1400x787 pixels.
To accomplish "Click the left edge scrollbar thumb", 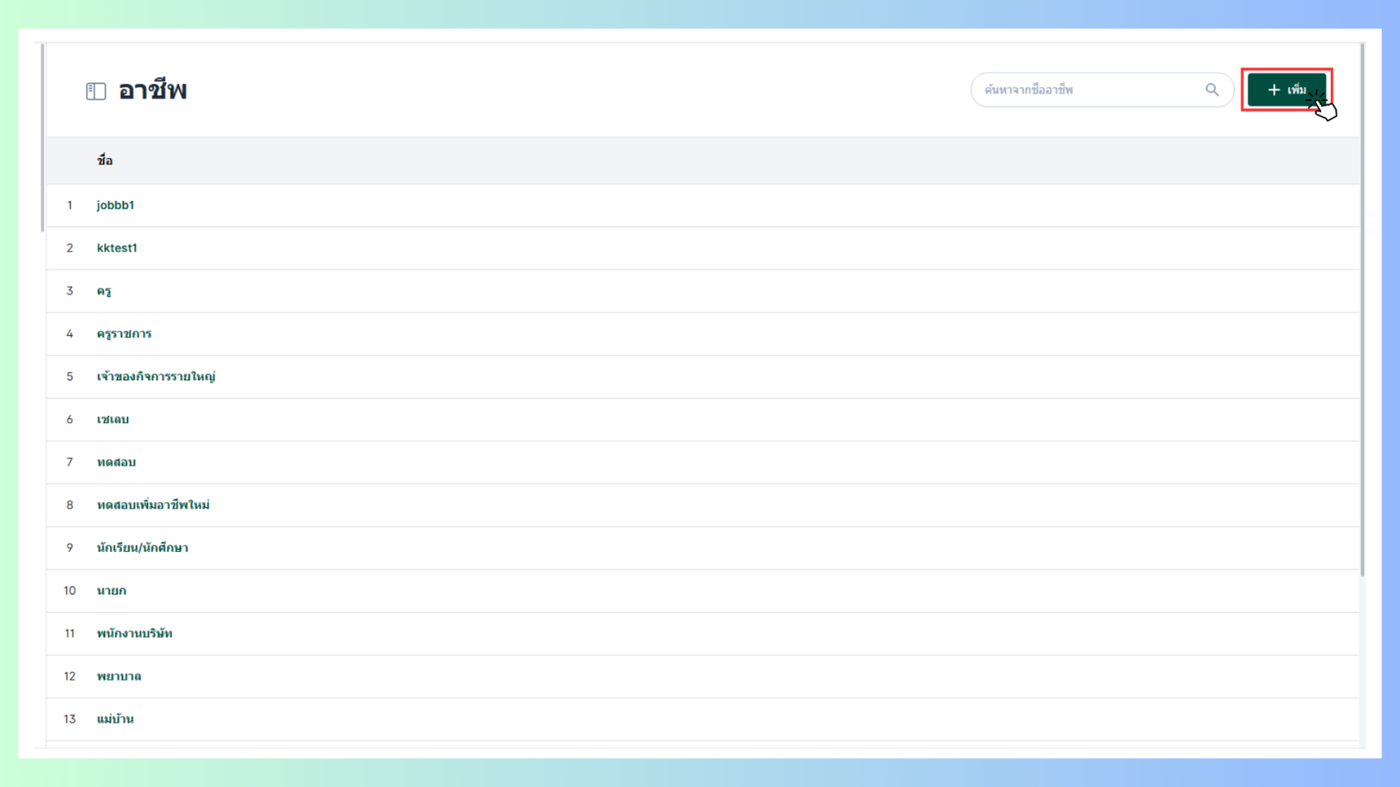I will [42, 138].
